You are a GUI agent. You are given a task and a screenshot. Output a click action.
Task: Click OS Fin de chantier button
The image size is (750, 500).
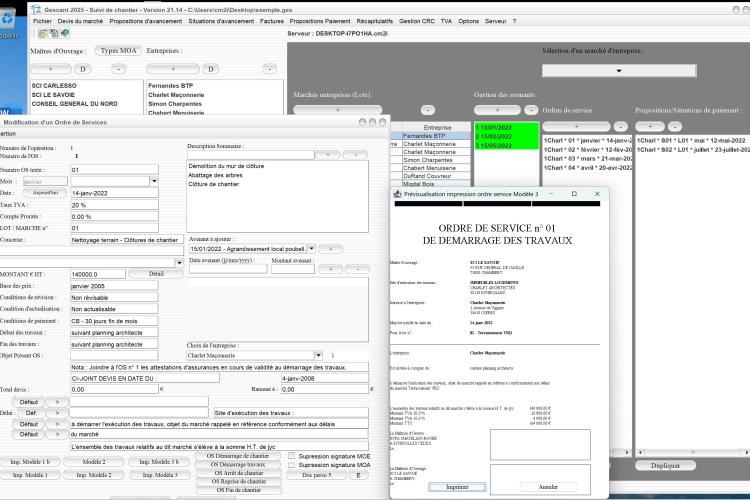(238, 490)
